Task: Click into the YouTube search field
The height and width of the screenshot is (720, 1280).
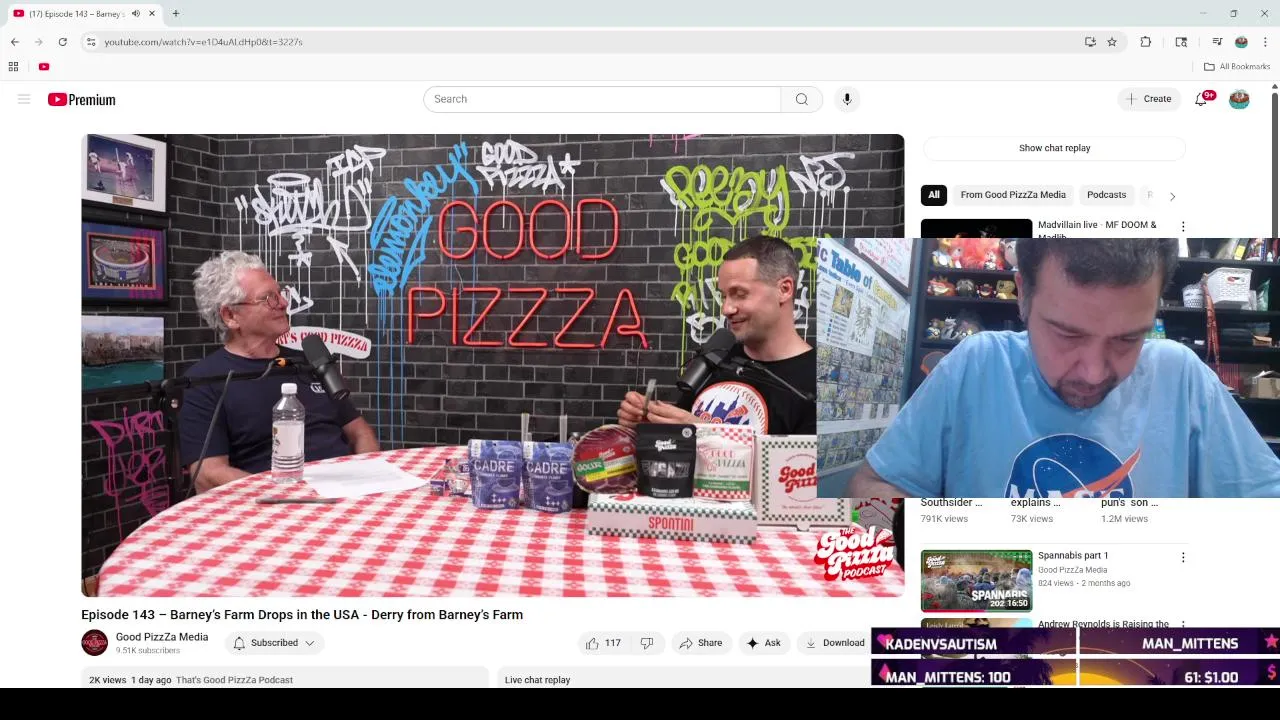Action: pos(602,99)
